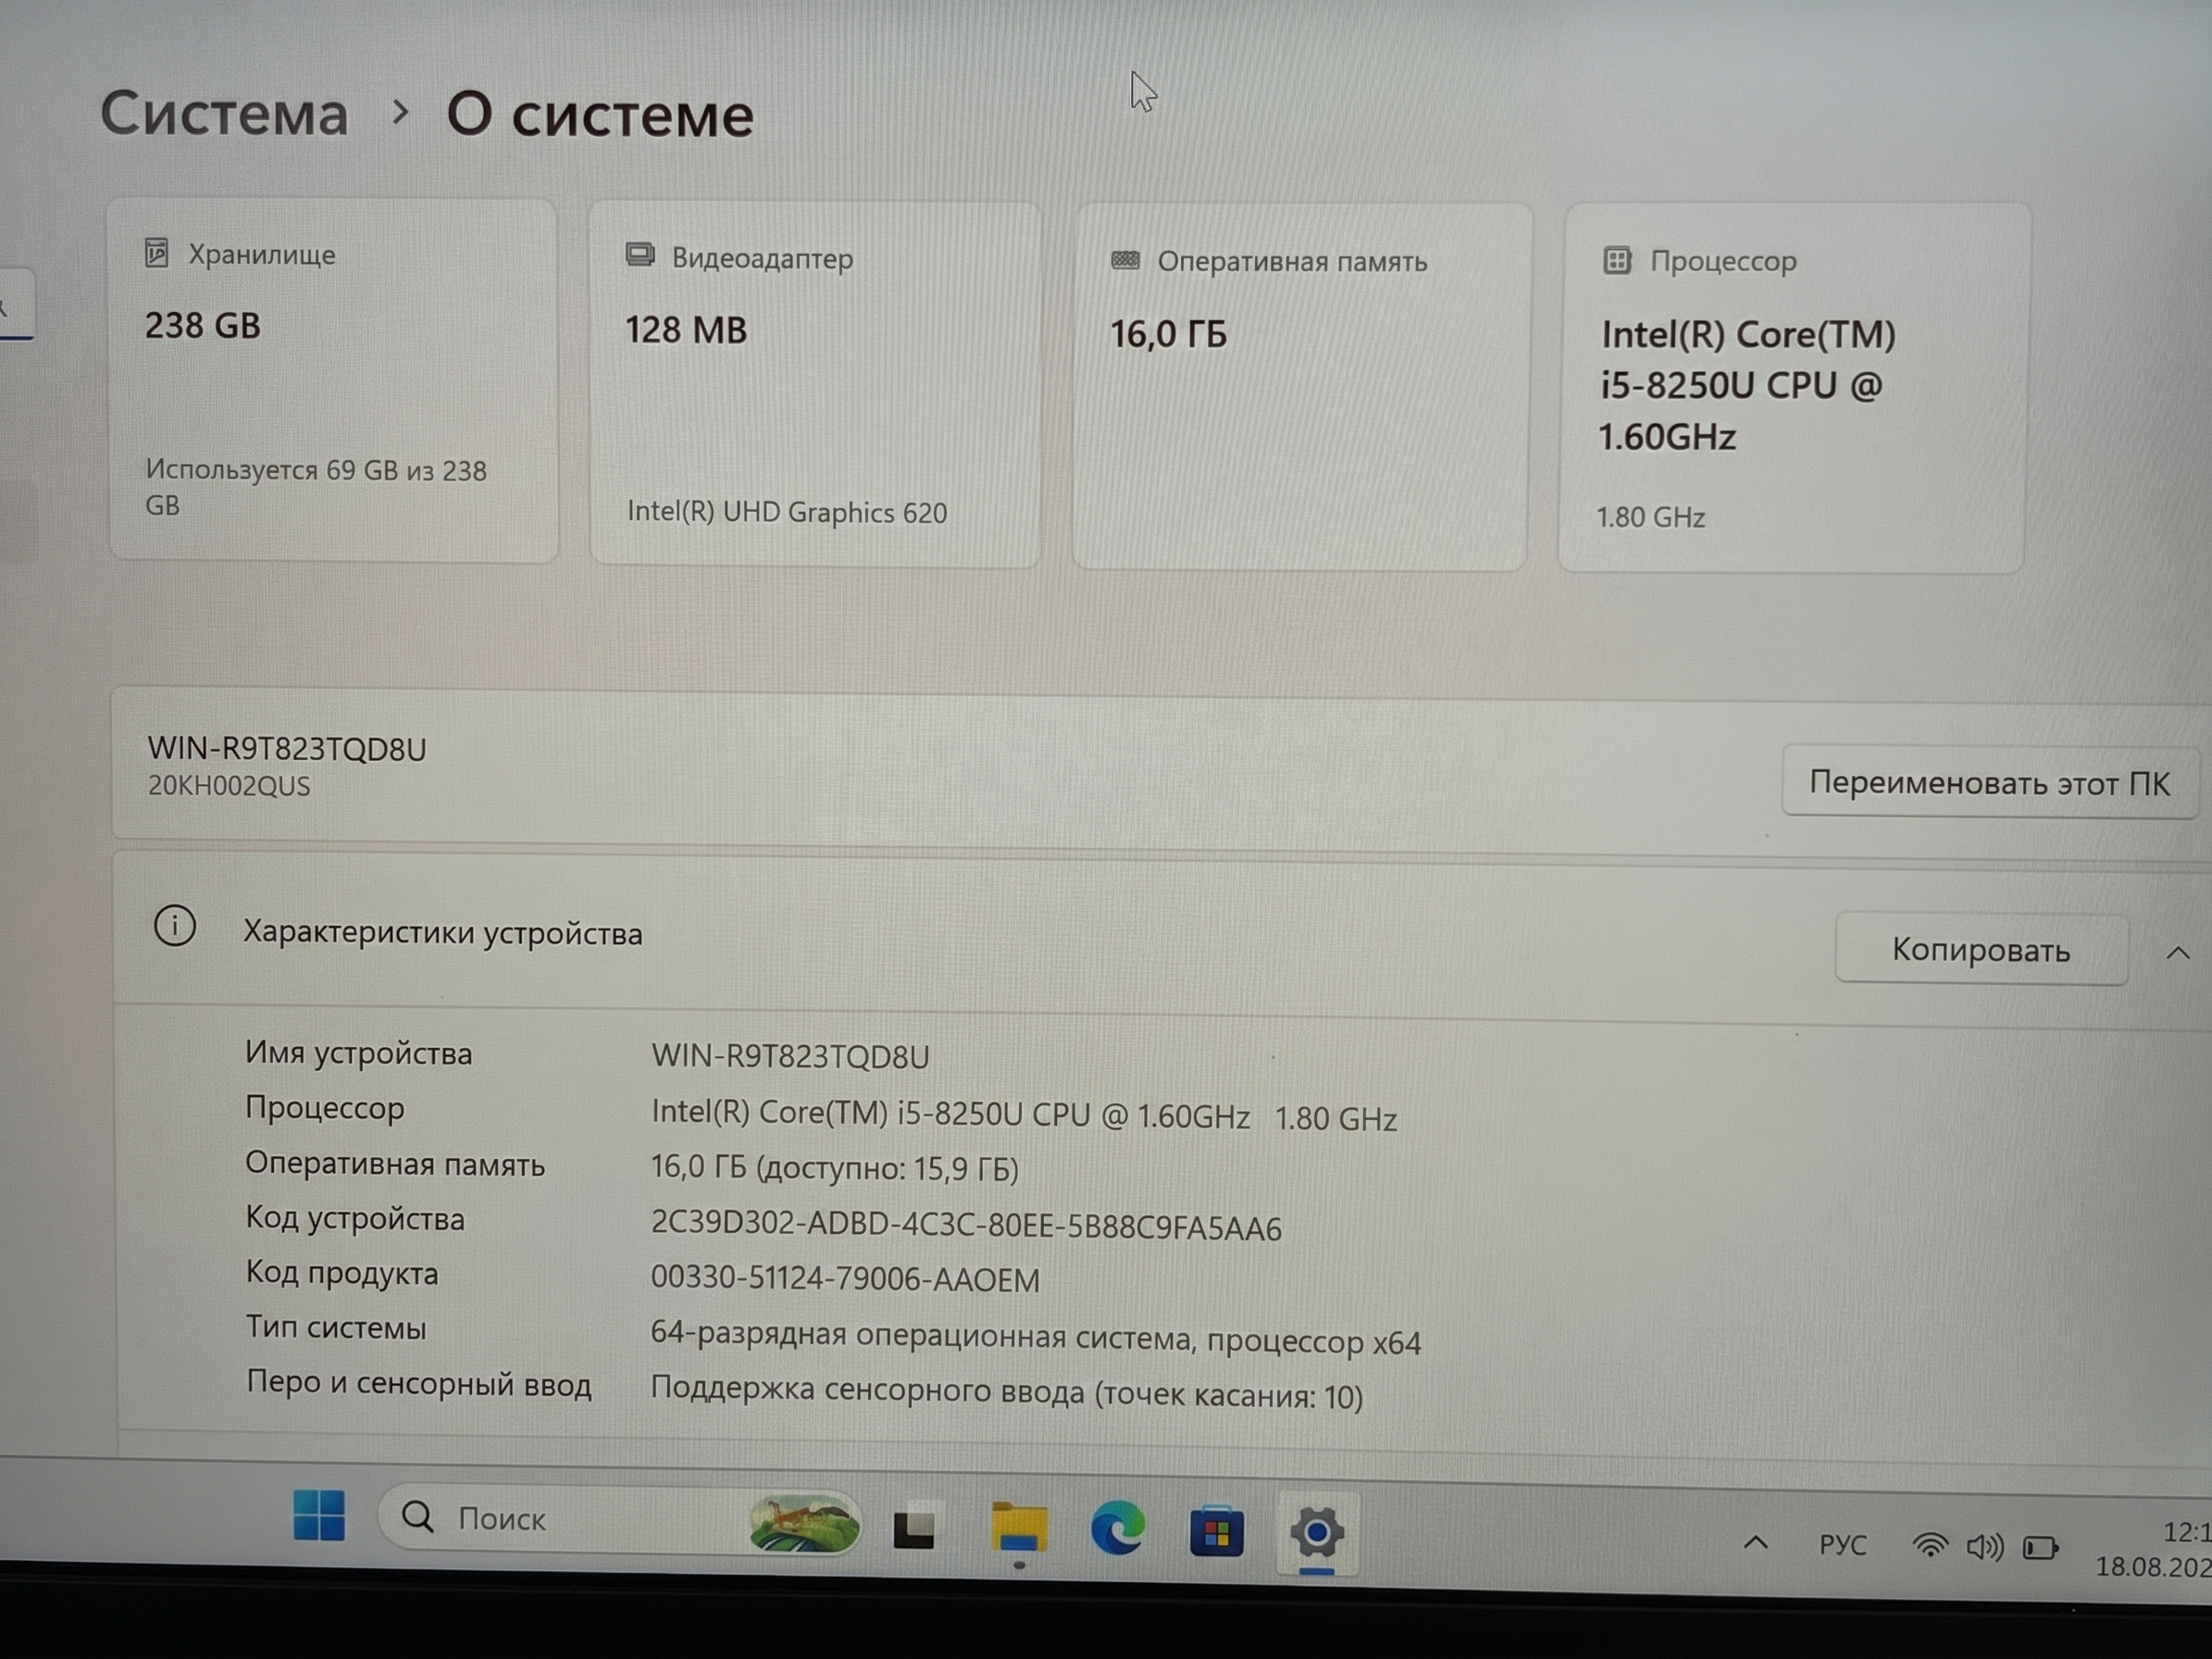Click the Оперативная память RAM icon
The width and height of the screenshot is (2212, 1659).
tap(1126, 260)
